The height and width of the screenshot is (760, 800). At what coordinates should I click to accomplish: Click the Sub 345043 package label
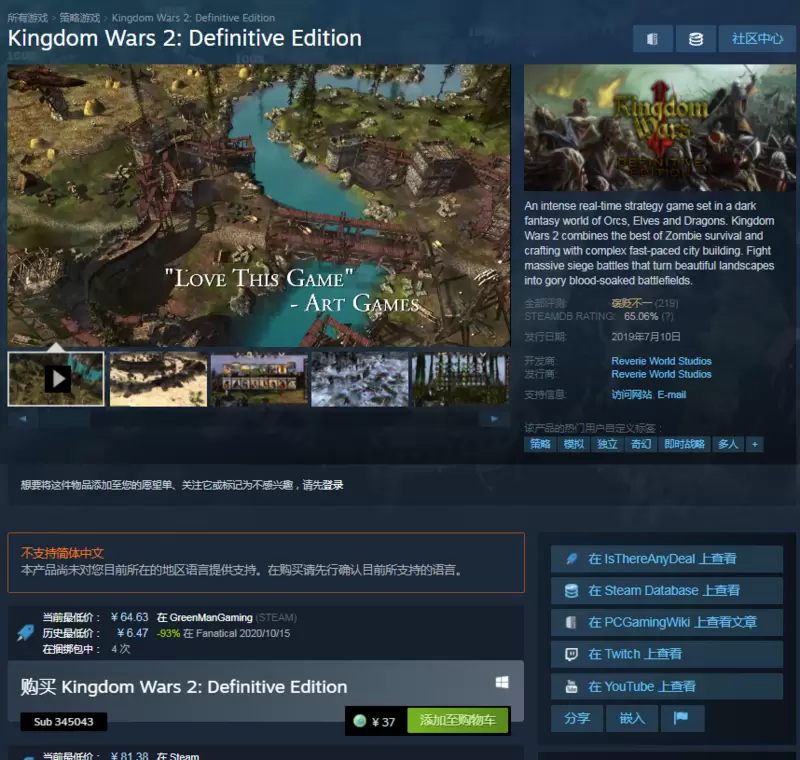pyautogui.click(x=64, y=722)
